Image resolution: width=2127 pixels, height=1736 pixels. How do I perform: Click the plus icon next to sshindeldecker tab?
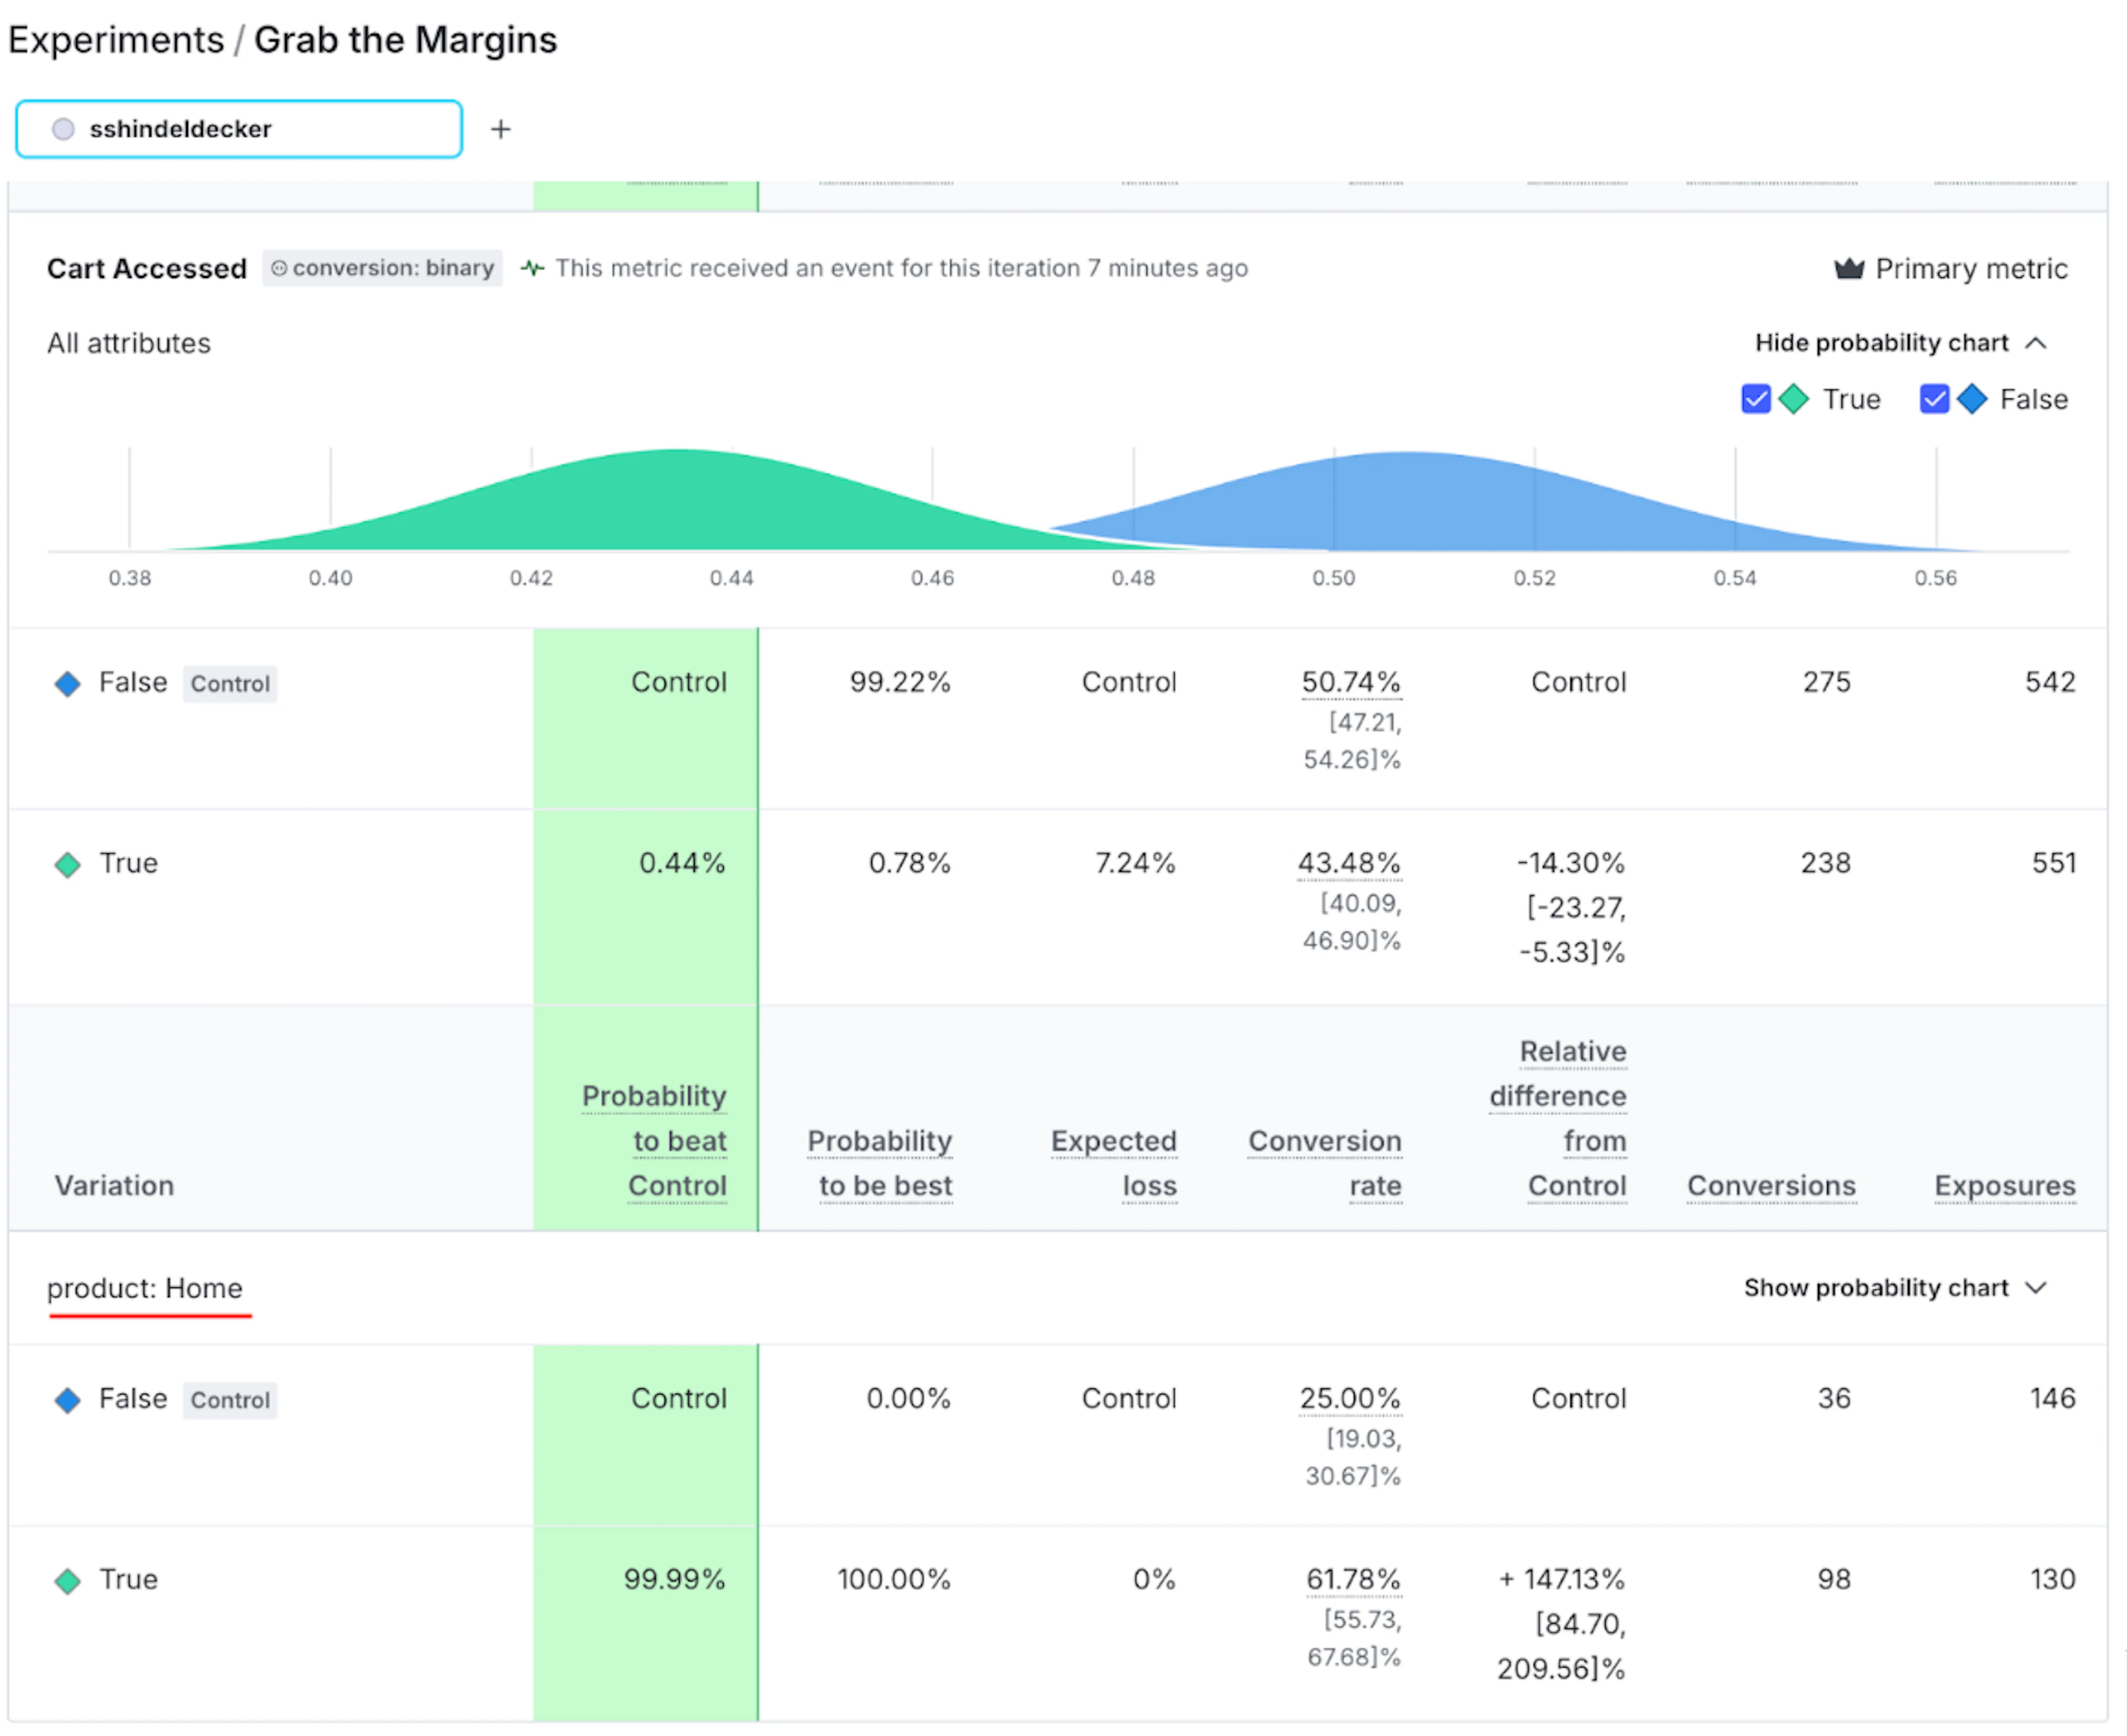pos(501,129)
